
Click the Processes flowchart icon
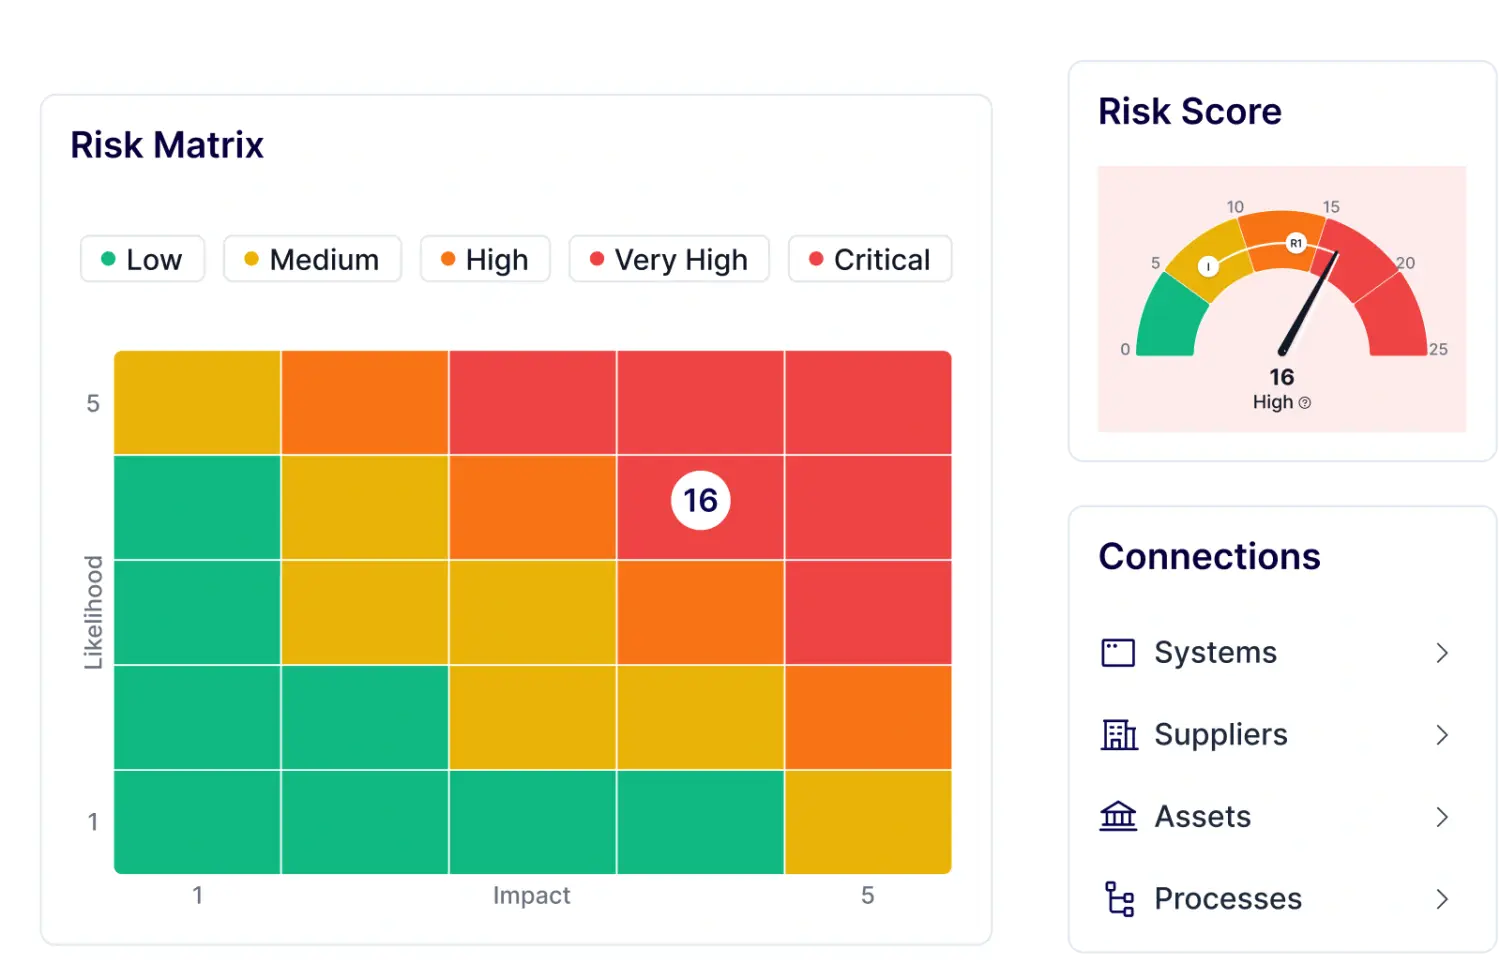[1119, 899]
